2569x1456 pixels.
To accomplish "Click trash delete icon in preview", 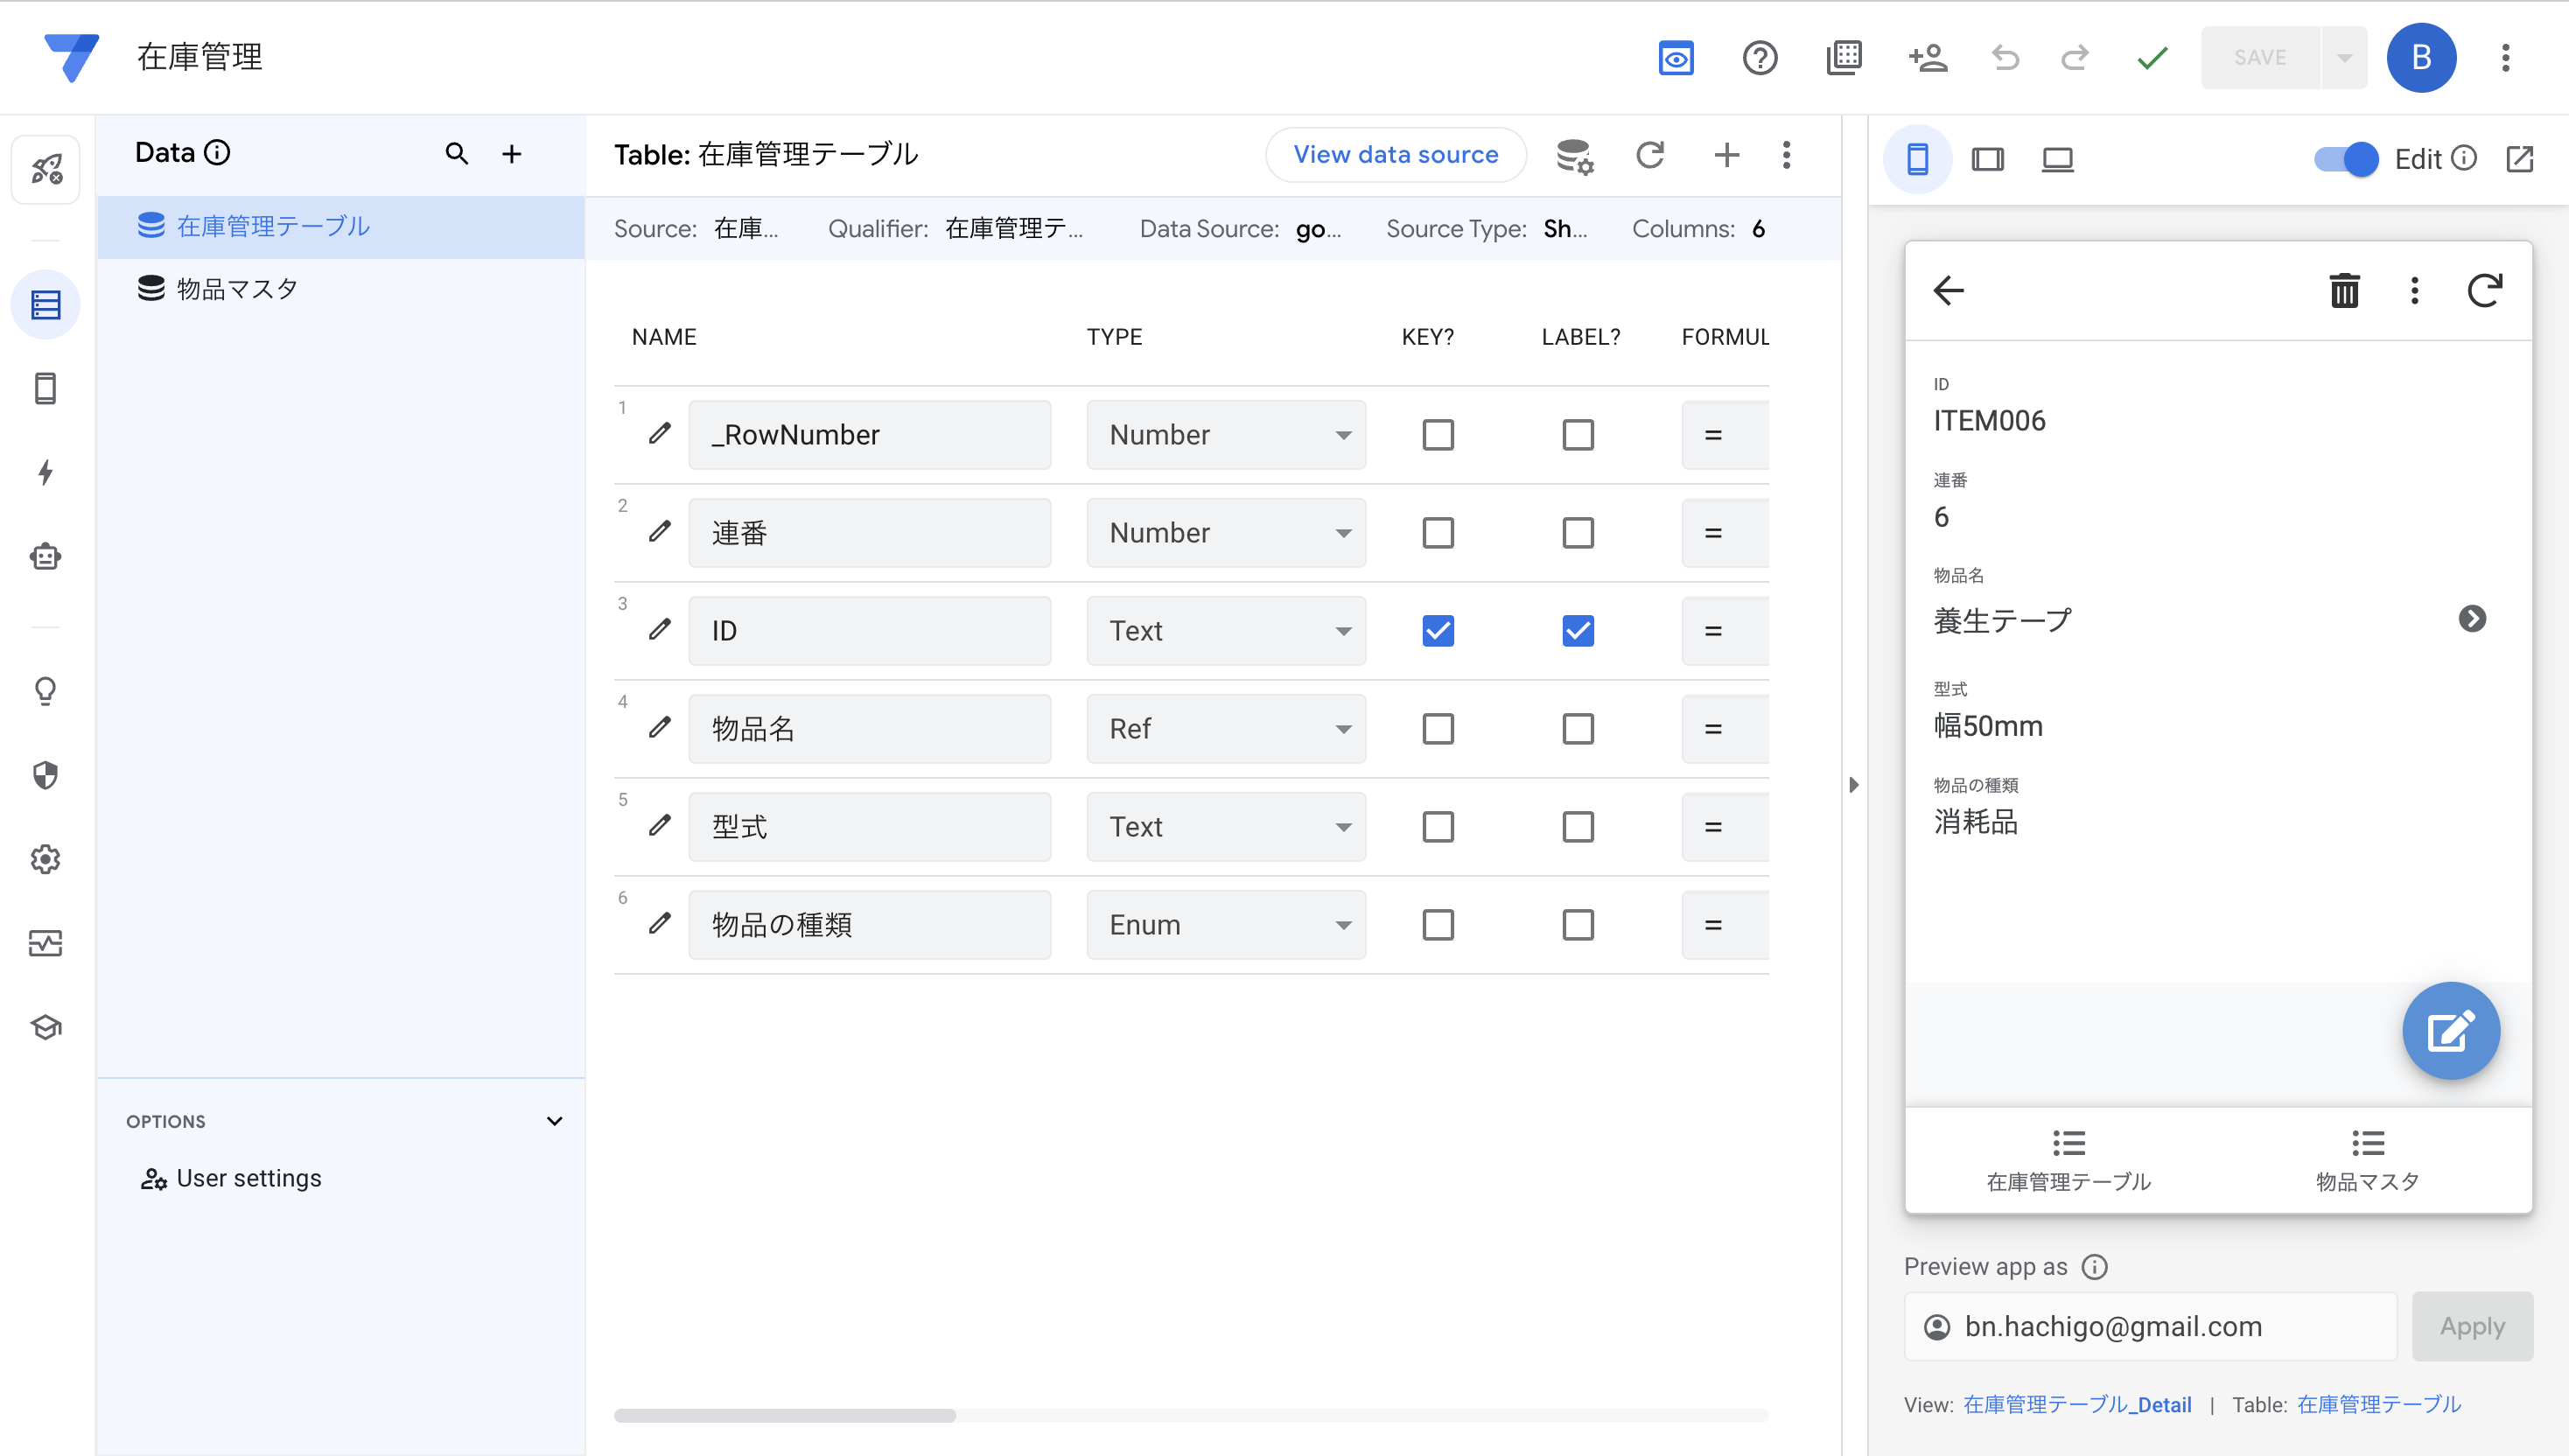I will pyautogui.click(x=2344, y=291).
